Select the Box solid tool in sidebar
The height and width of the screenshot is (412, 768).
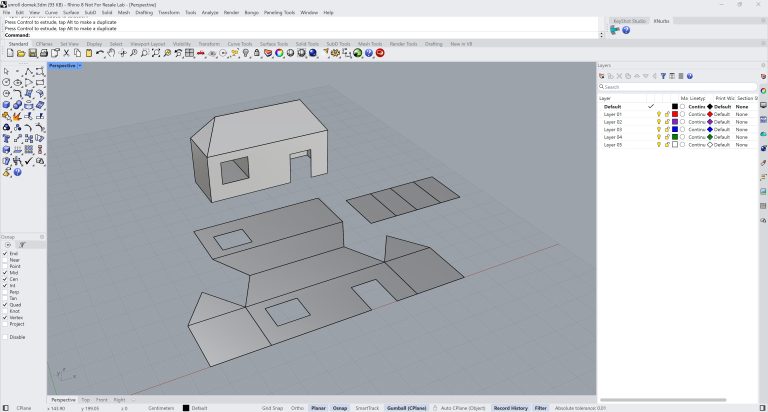click(x=6, y=105)
